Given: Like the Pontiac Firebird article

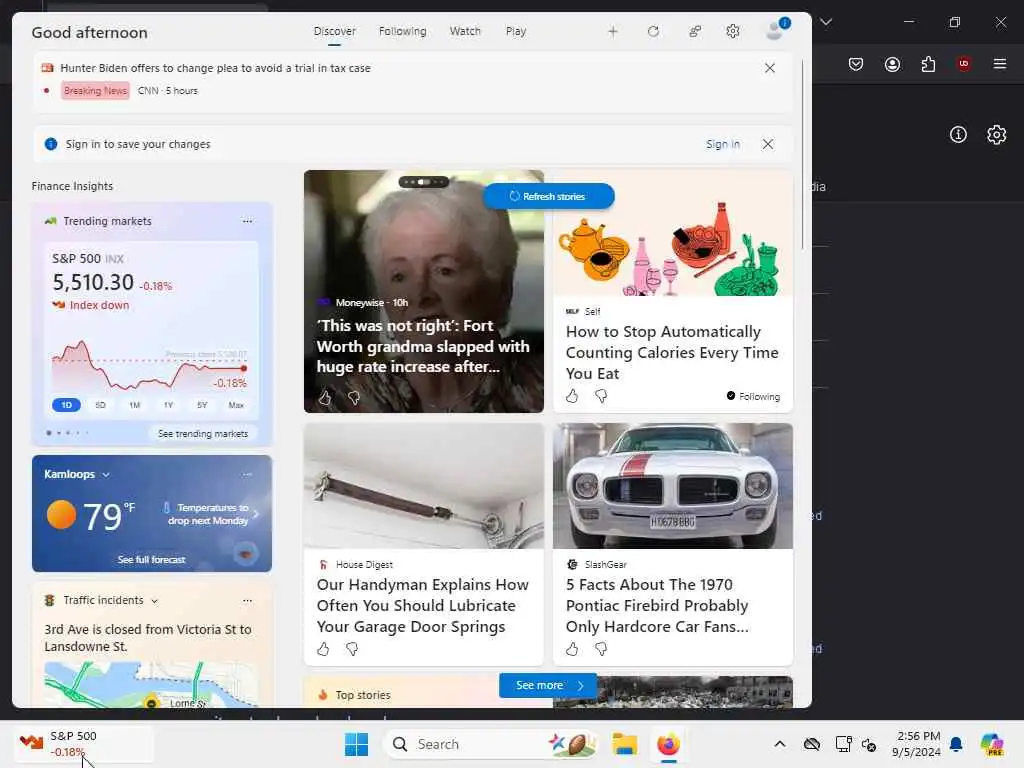Looking at the screenshot, I should 572,649.
